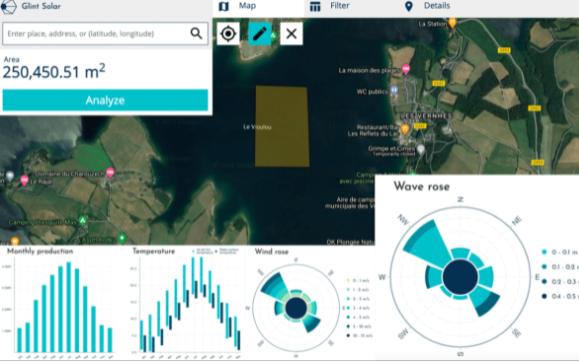Select the pencil draw area tool
579x362 pixels.
pyautogui.click(x=260, y=34)
